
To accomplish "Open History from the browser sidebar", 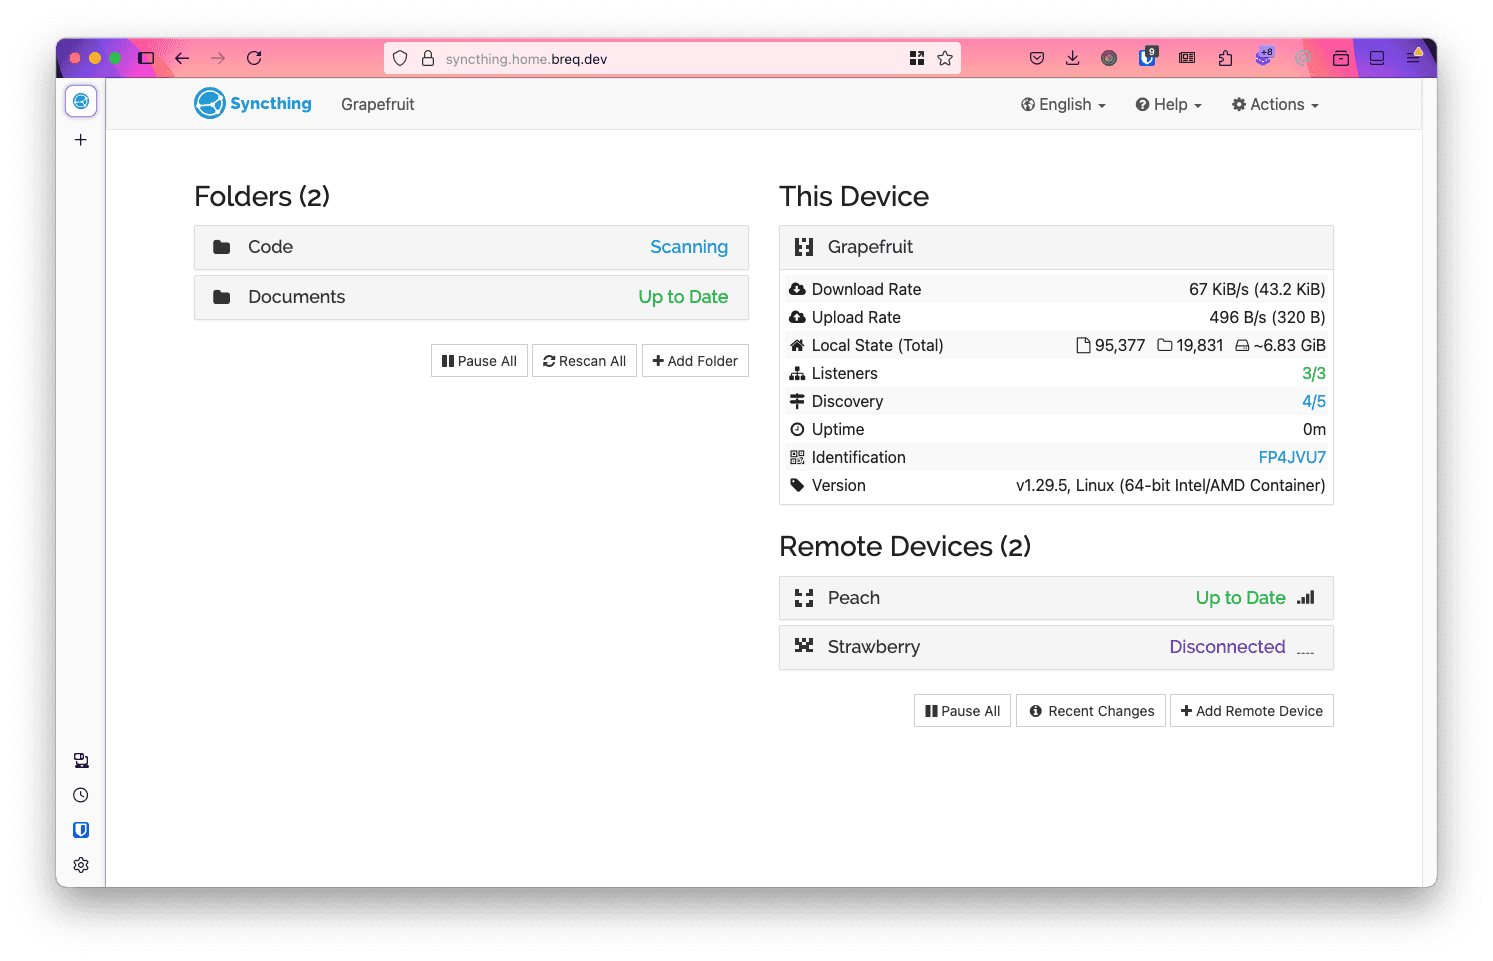I will (x=81, y=795).
